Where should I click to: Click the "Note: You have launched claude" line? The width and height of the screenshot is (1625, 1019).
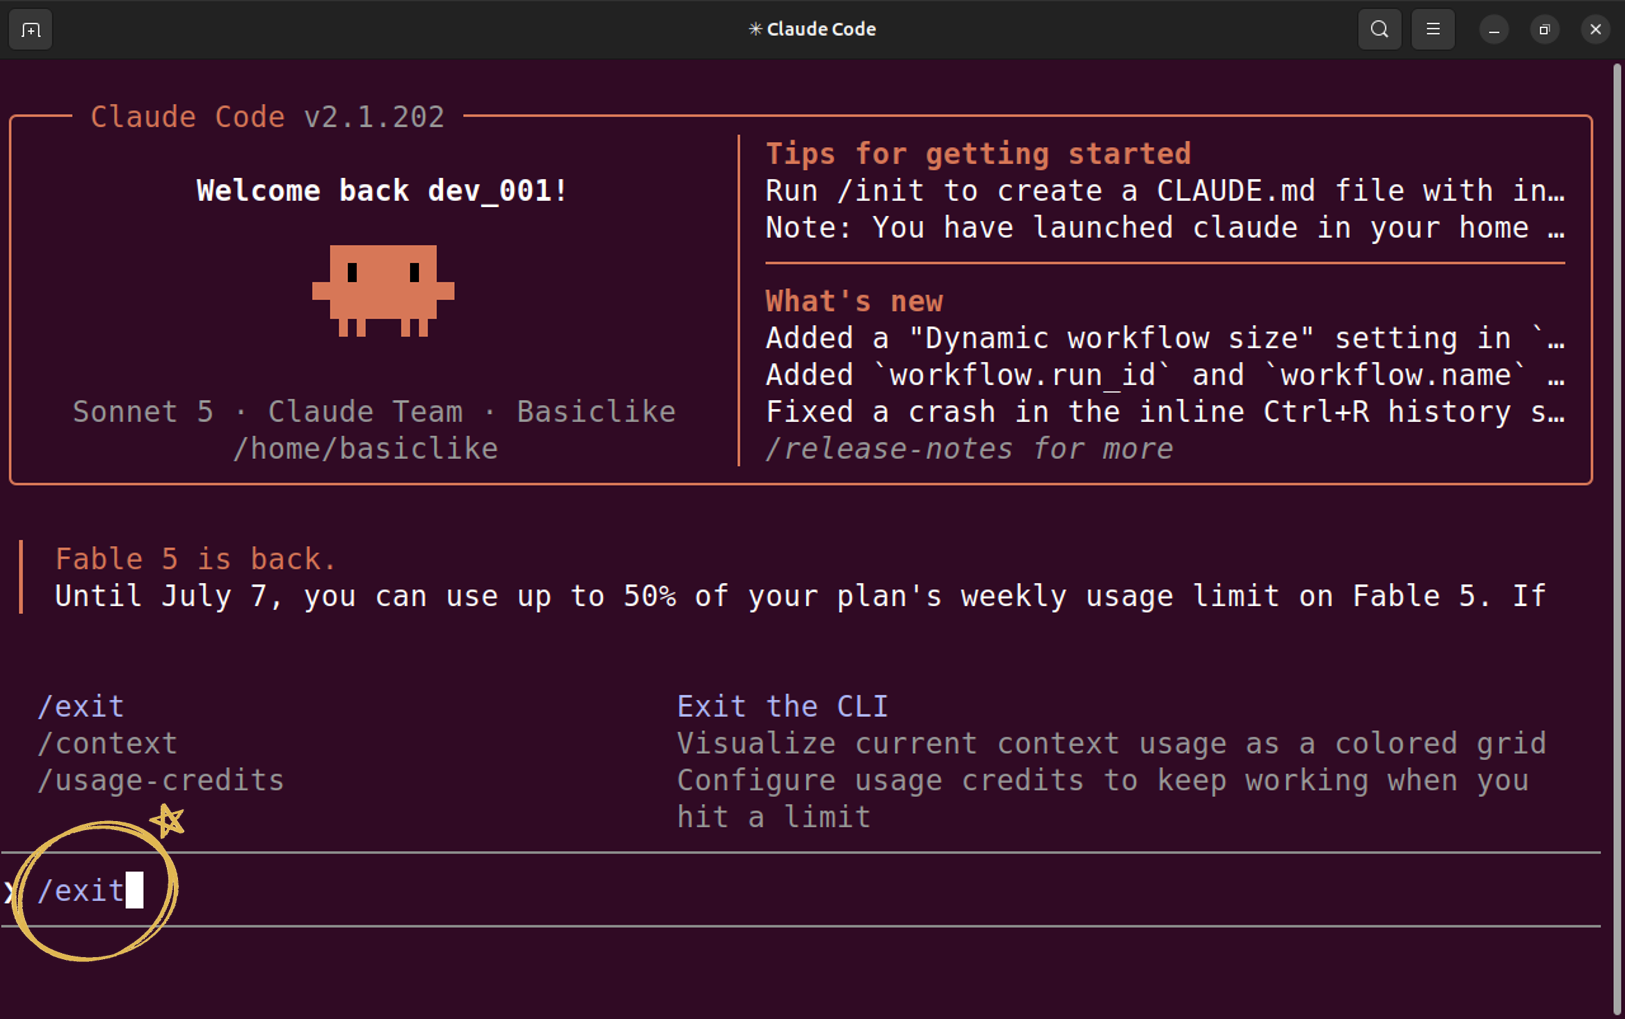(1165, 227)
